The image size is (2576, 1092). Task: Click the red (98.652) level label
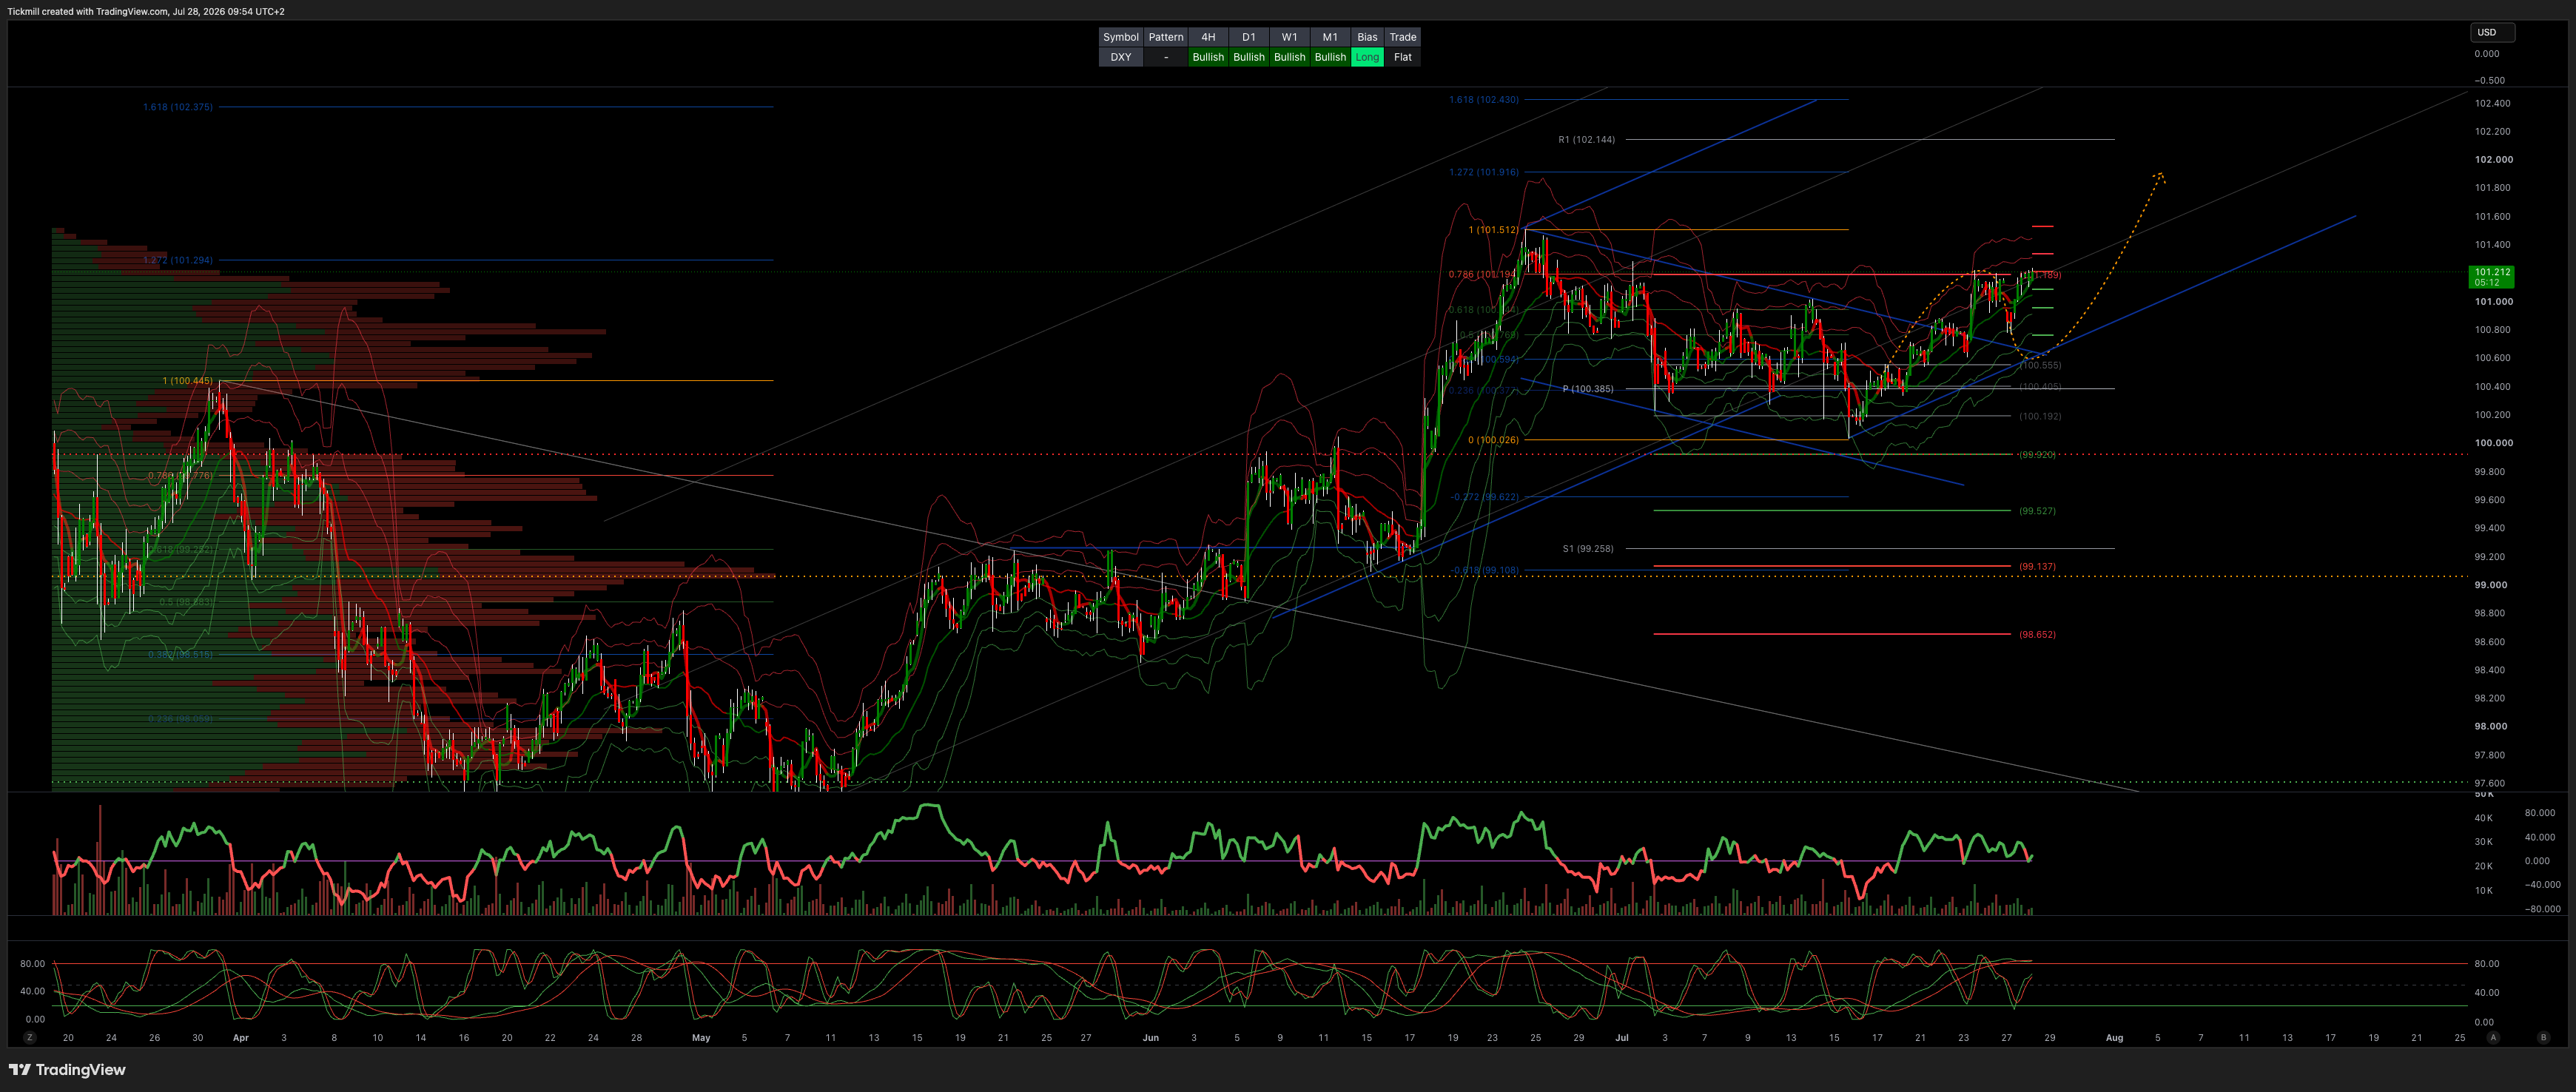tap(2036, 635)
